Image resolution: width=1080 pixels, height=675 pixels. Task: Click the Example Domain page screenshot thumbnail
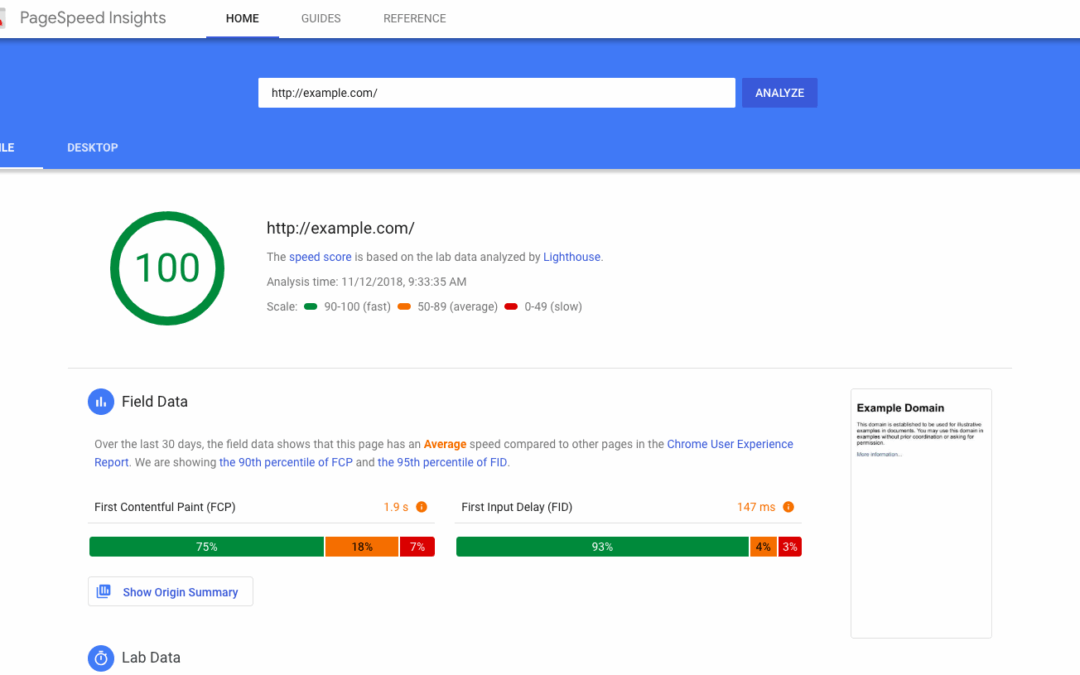click(x=921, y=513)
